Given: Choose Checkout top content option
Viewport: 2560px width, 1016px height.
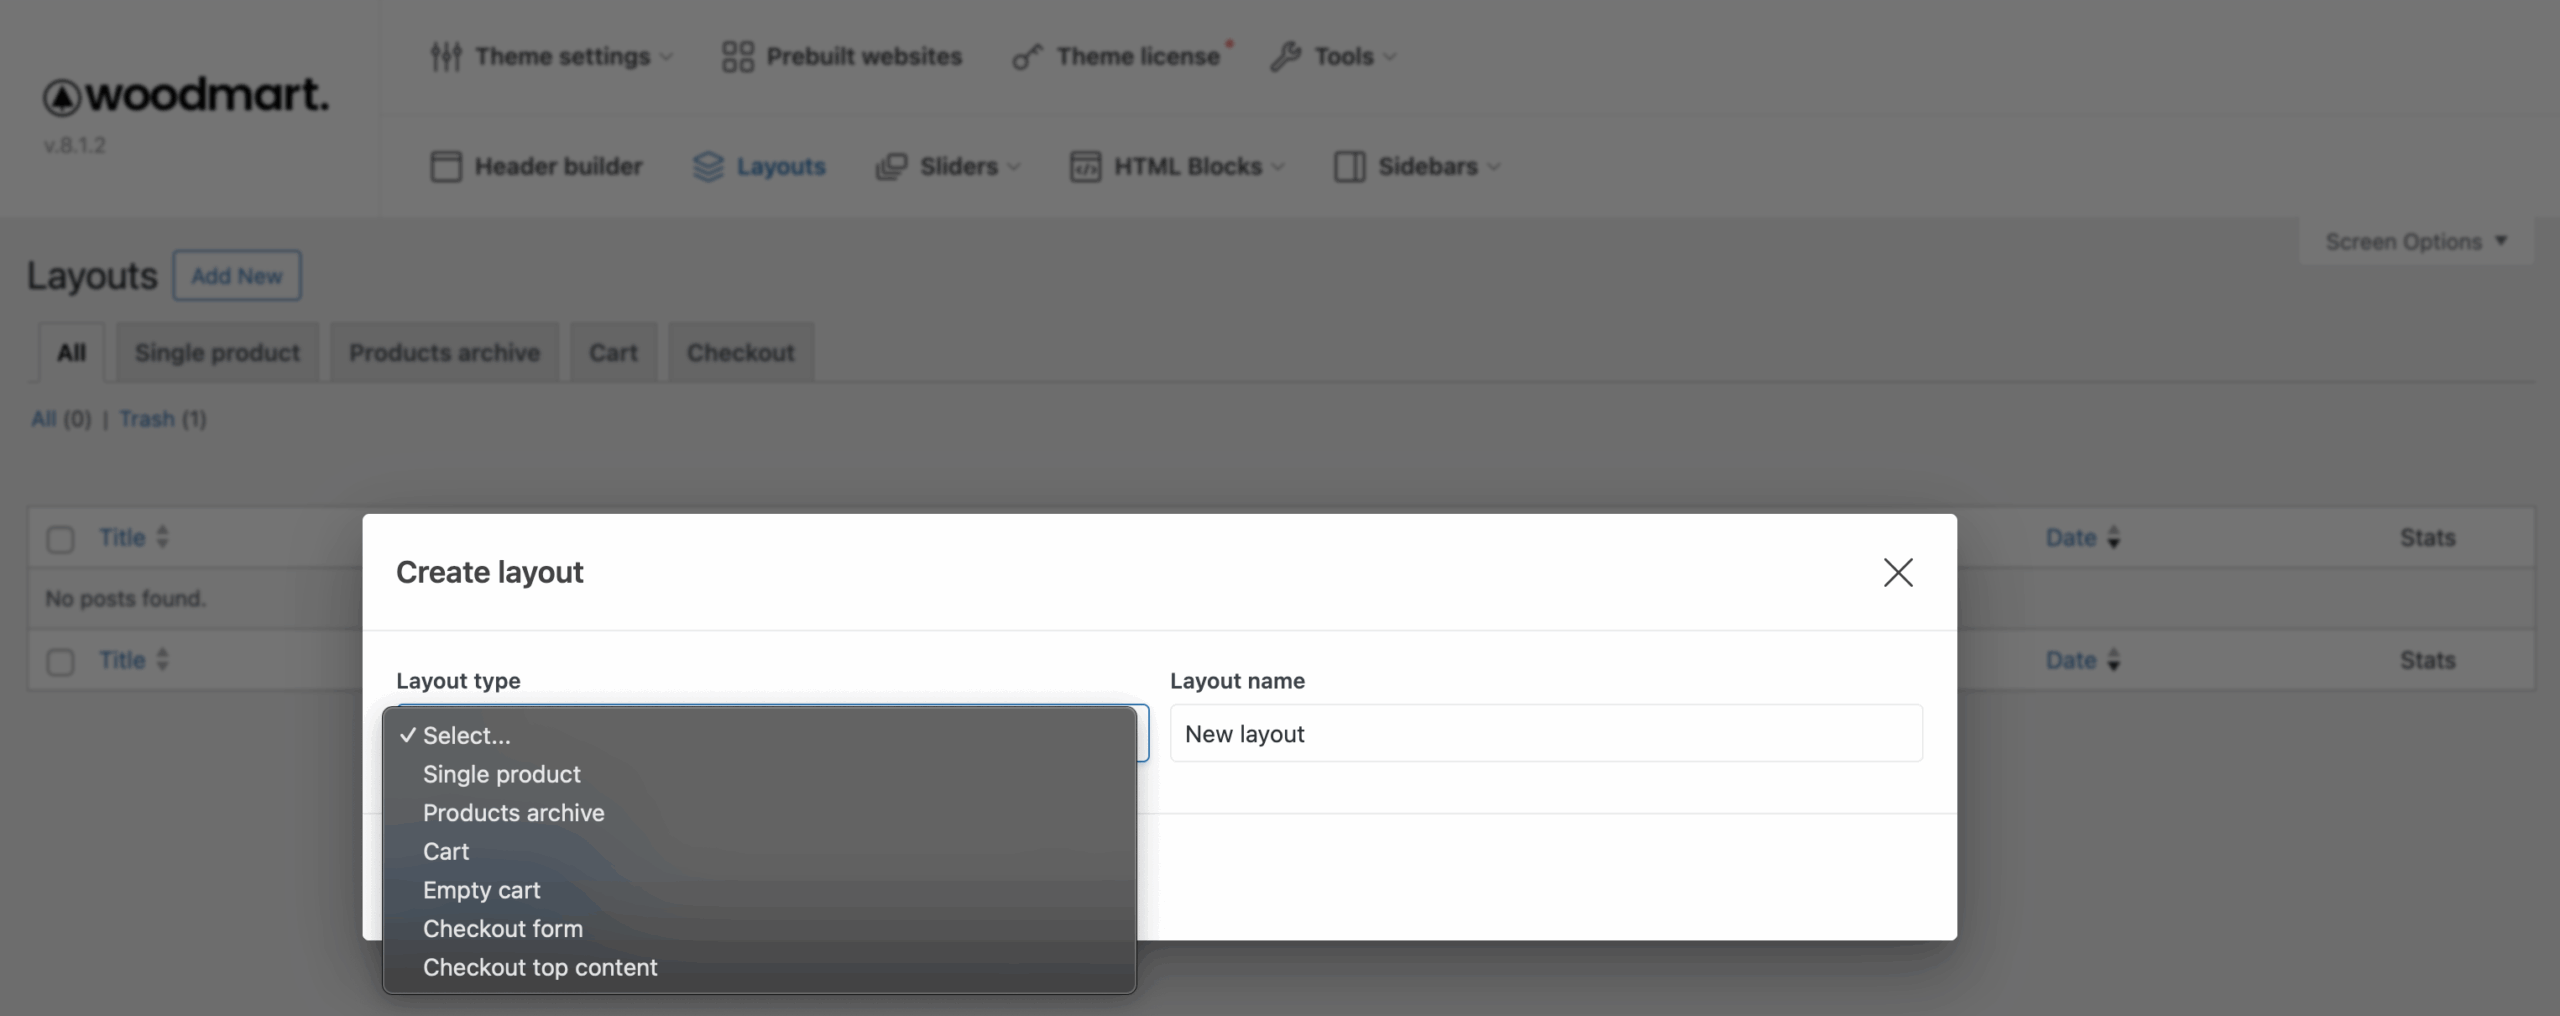Looking at the screenshot, I should 760,968.
